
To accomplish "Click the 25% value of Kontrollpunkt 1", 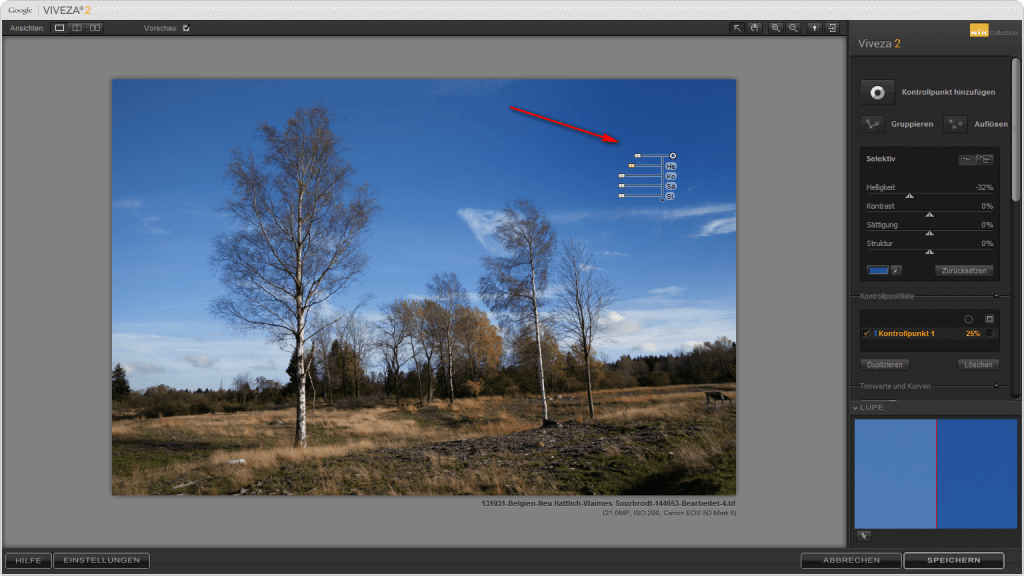I will 973,333.
